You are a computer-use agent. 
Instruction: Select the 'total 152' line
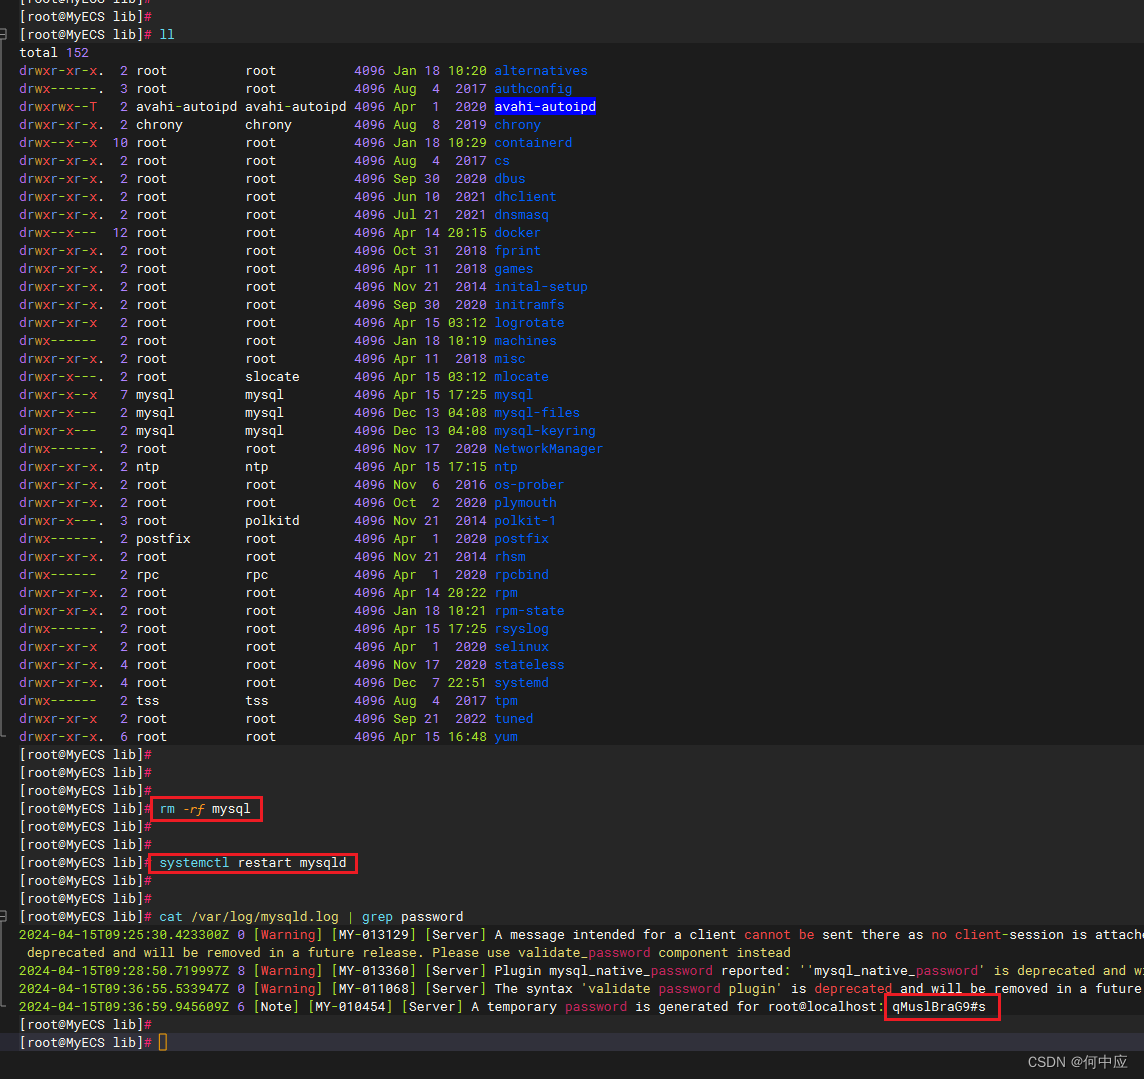pyautogui.click(x=54, y=53)
